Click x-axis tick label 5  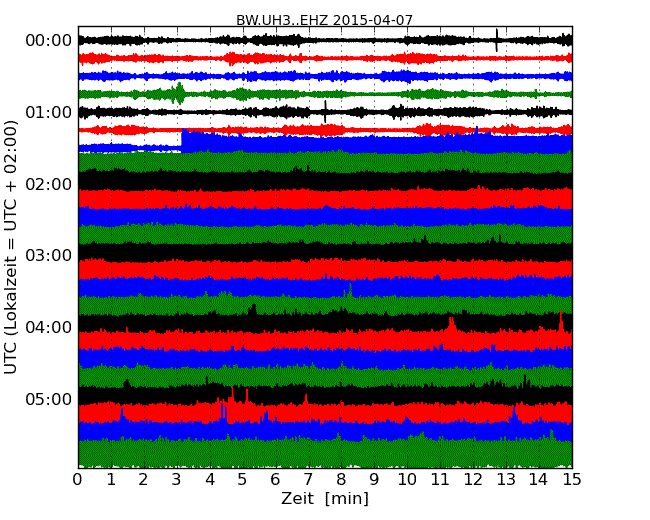(x=242, y=480)
